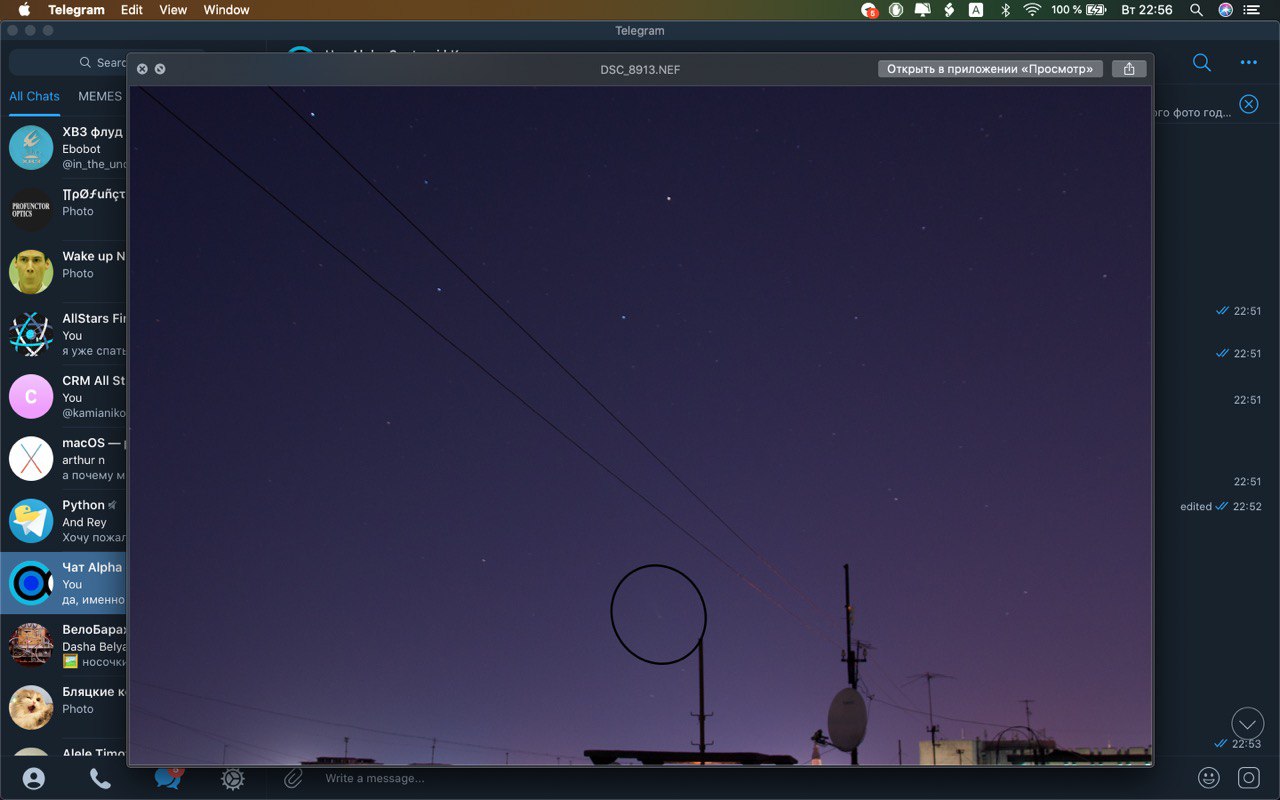Open Spotlight search in menu bar
Viewport: 1280px width, 800px height.
point(1196,10)
